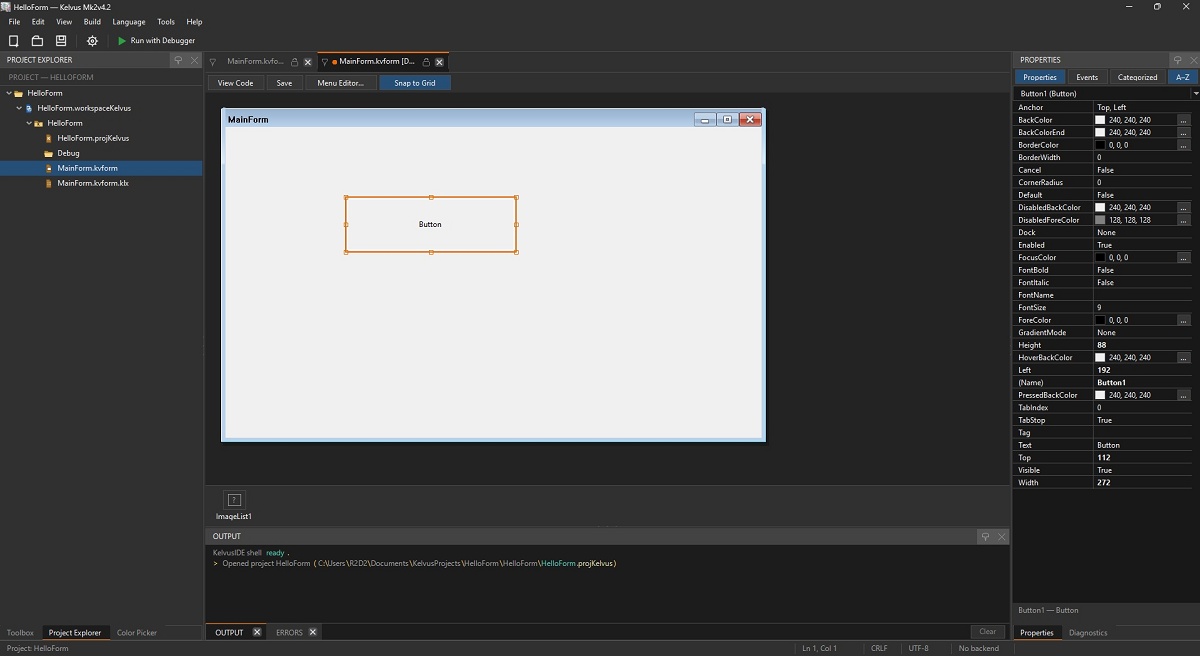Open the View menu
This screenshot has height=656, width=1200.
64,21
